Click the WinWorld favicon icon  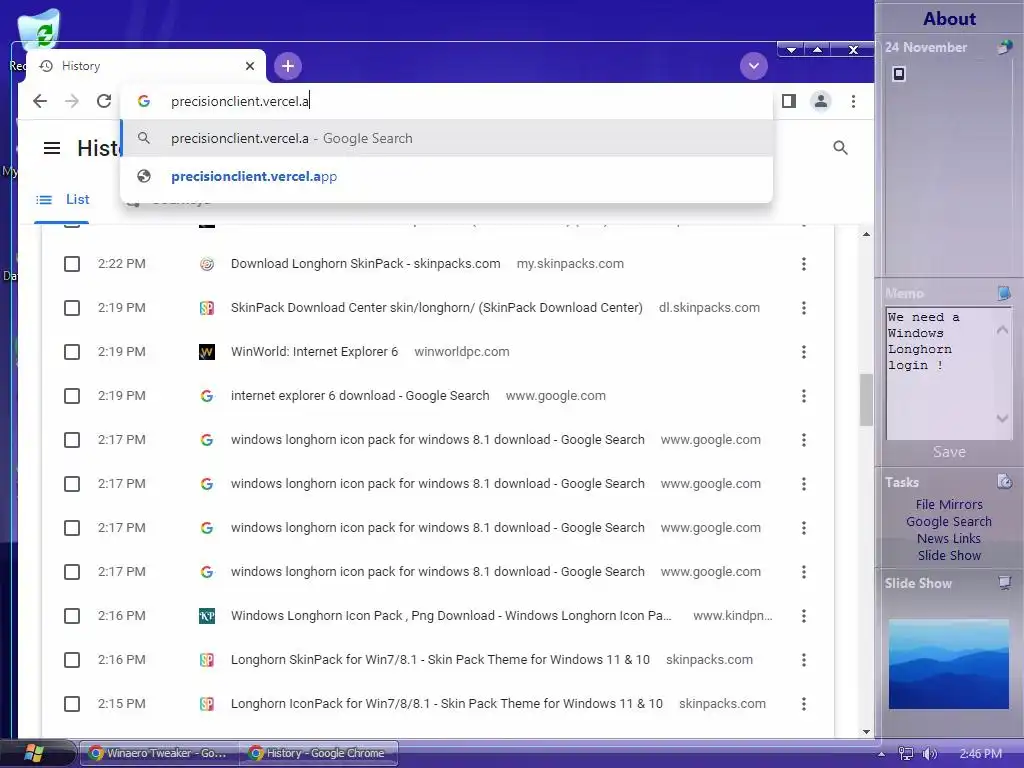[x=206, y=352]
